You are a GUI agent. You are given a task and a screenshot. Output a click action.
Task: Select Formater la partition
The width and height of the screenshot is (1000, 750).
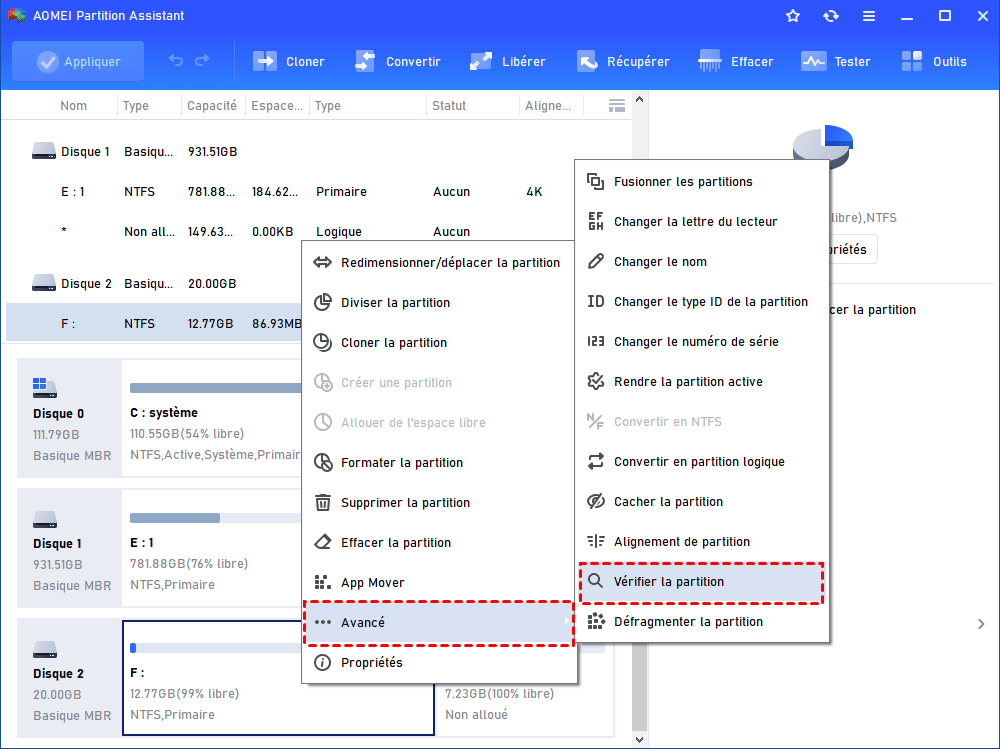(x=439, y=462)
